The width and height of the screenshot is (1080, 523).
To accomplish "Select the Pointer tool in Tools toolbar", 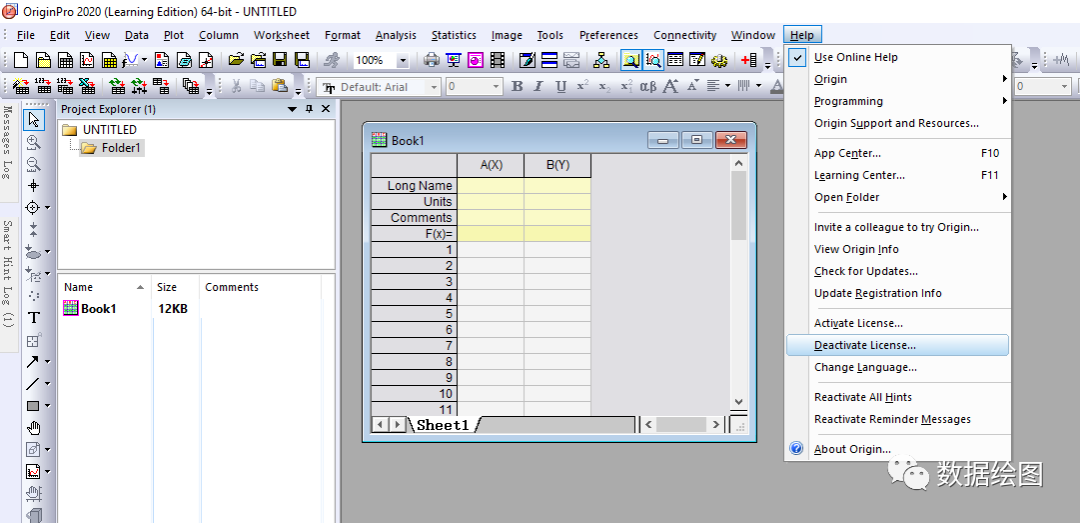I will 33,120.
